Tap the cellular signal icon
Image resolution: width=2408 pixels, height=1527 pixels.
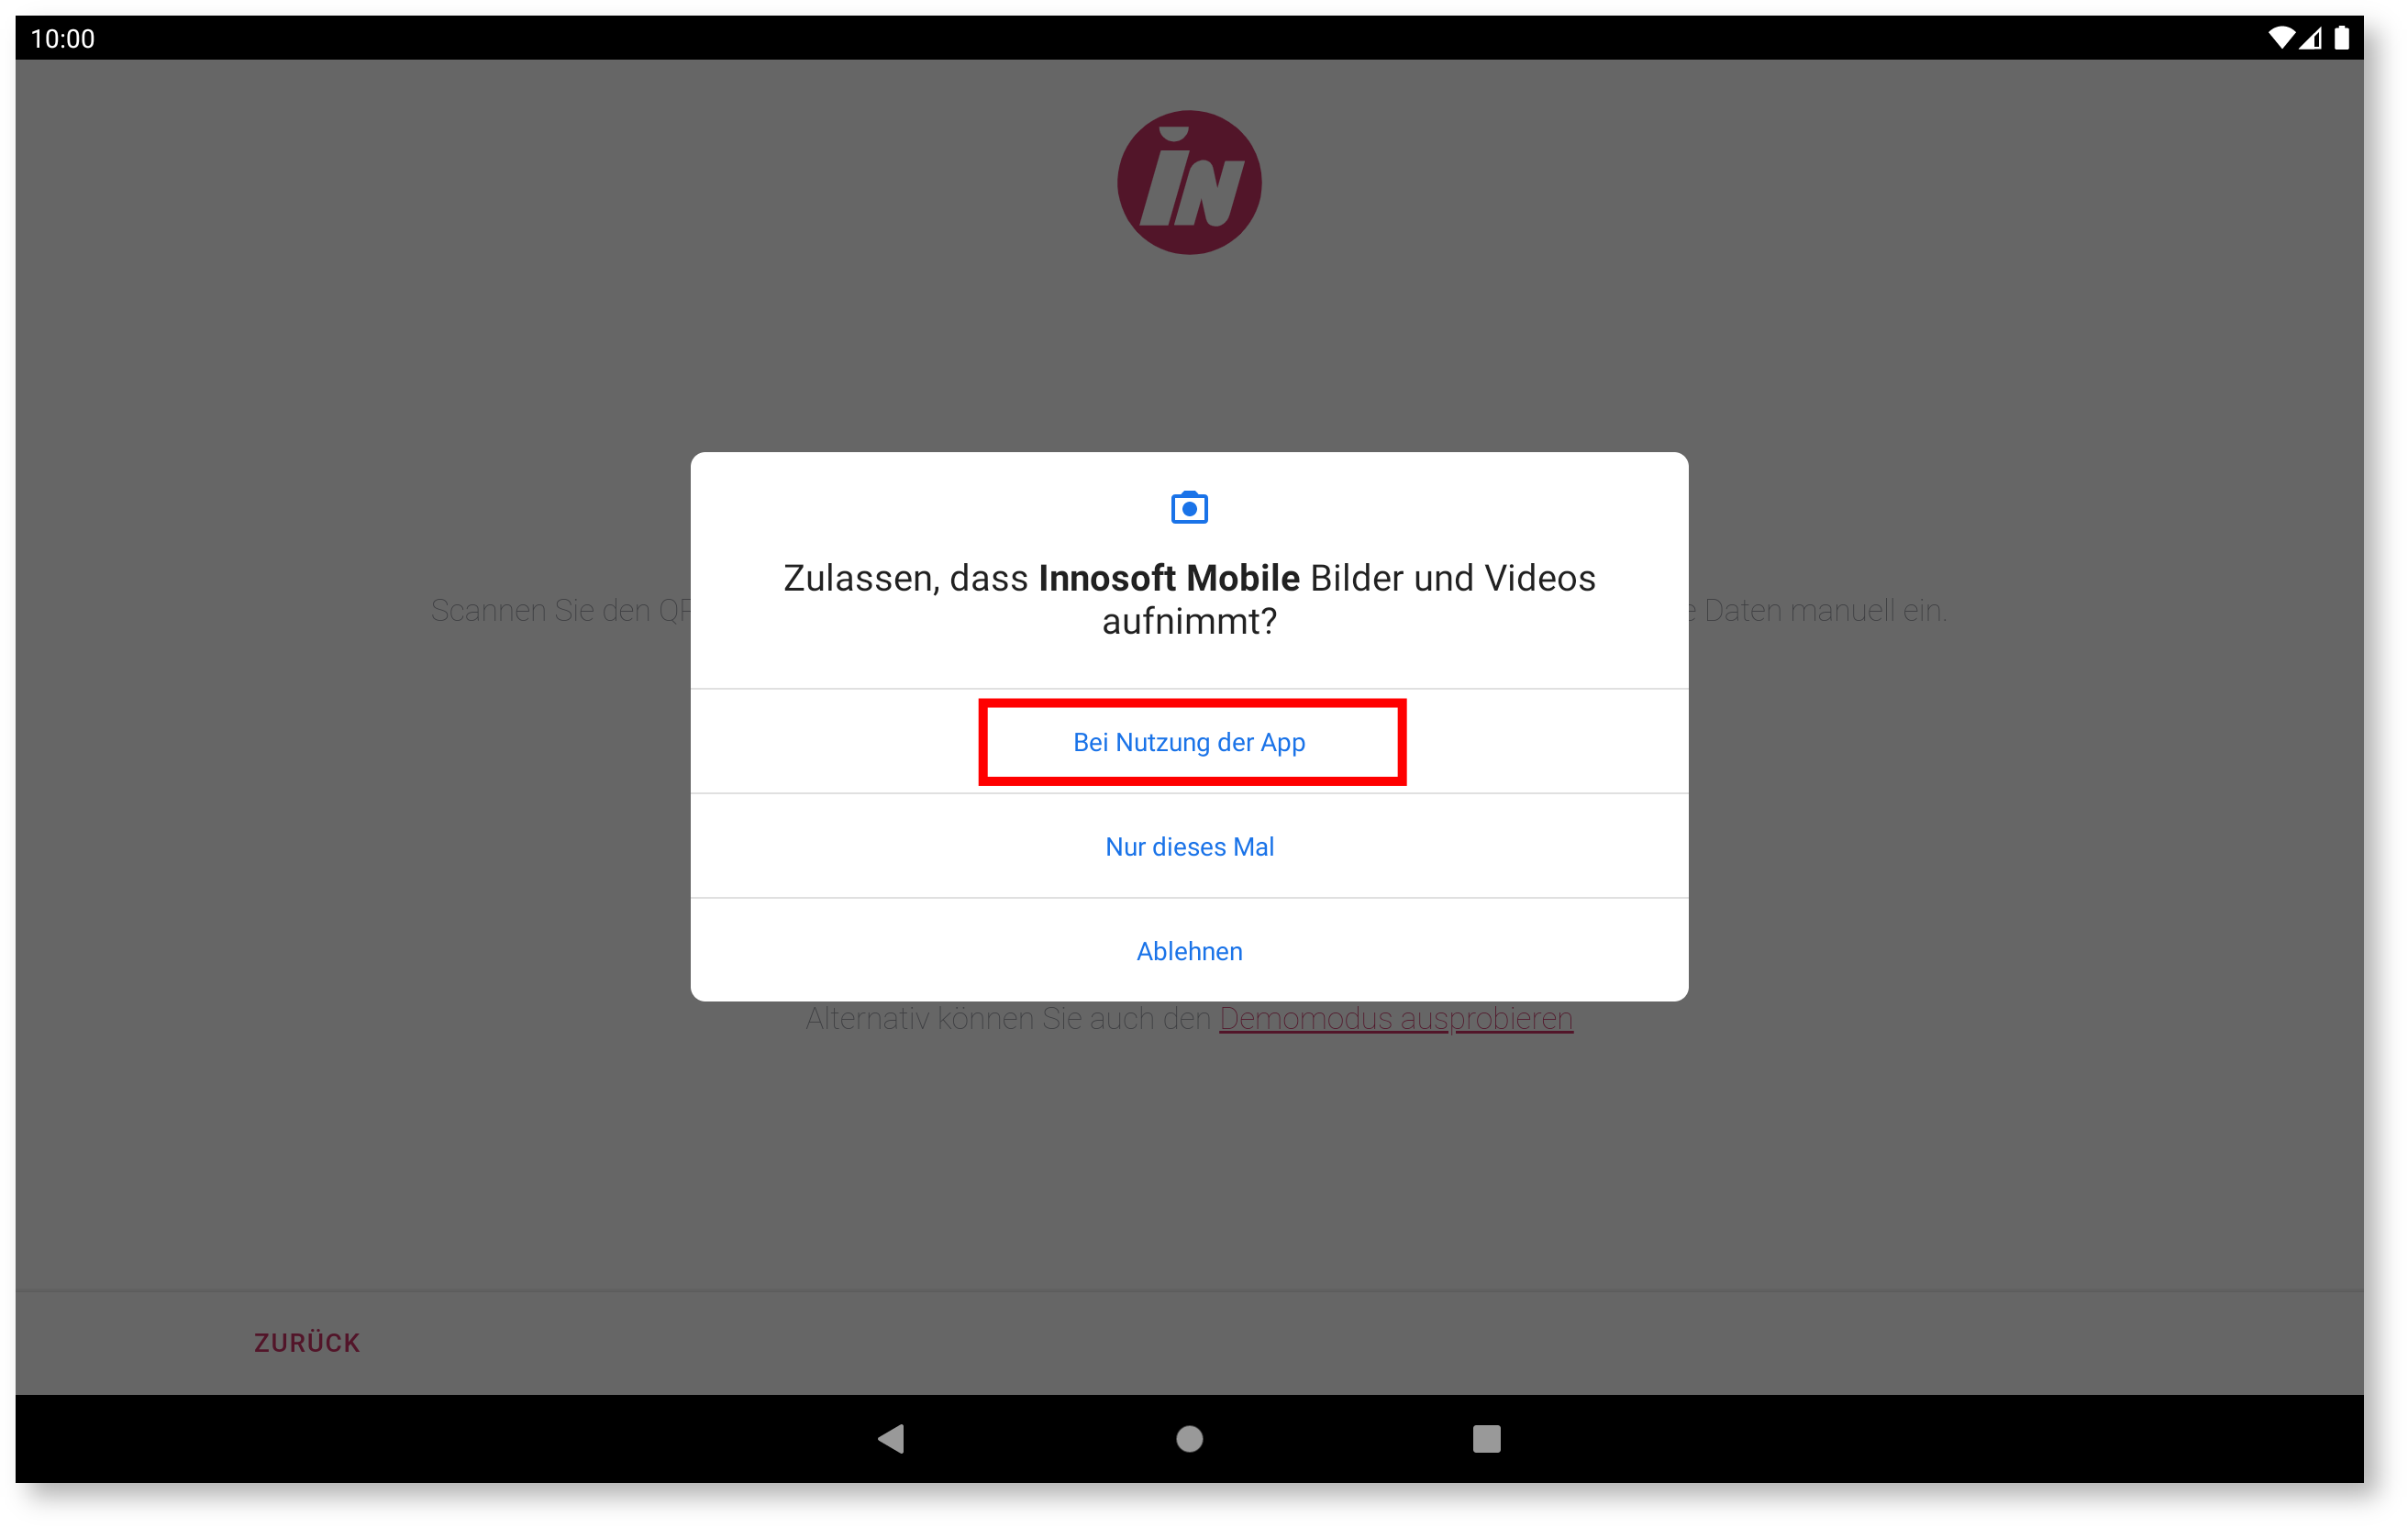(2311, 38)
